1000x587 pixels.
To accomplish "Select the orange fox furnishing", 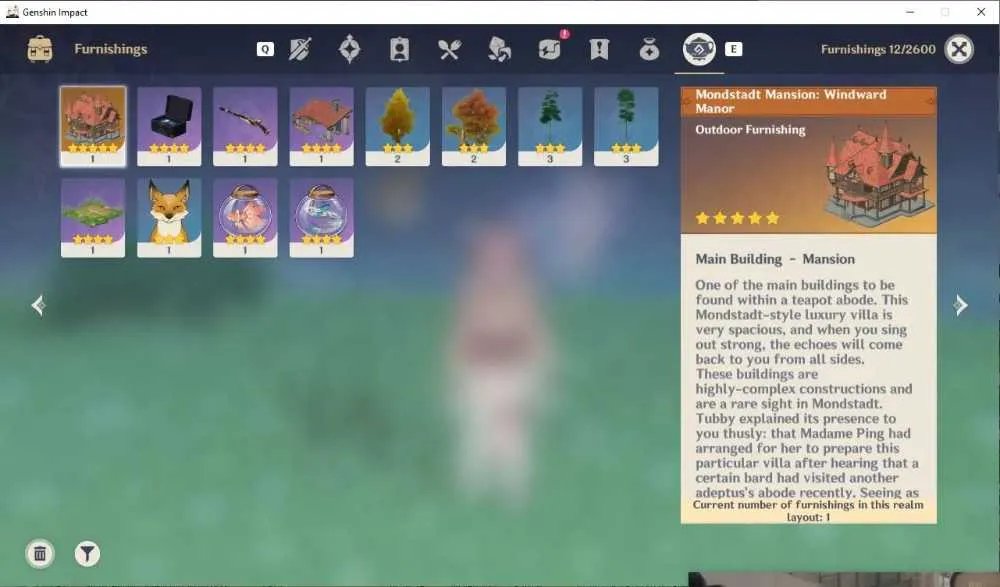I will pos(169,218).
